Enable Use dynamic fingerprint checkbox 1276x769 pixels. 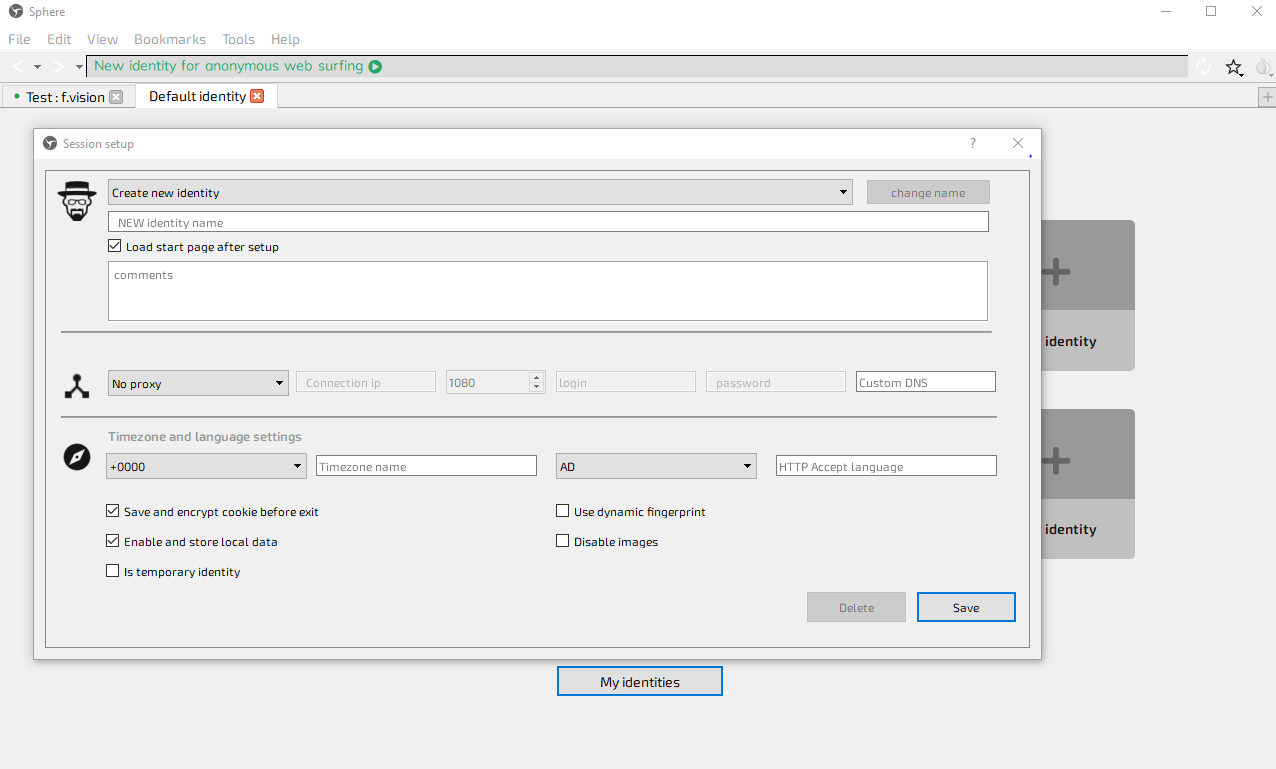(x=562, y=511)
